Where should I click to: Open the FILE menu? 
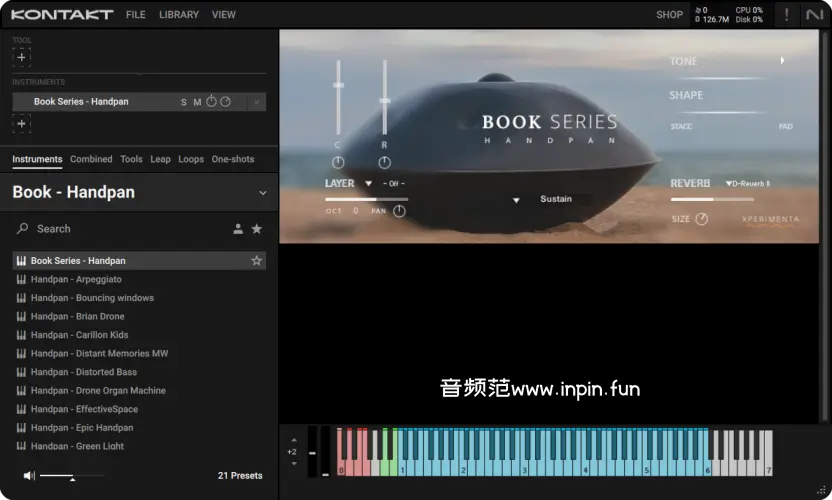pyautogui.click(x=136, y=15)
